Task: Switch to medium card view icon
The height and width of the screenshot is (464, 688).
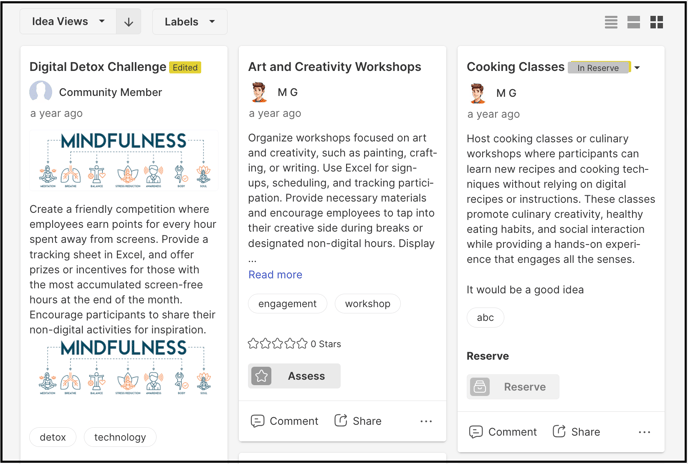Action: click(634, 22)
